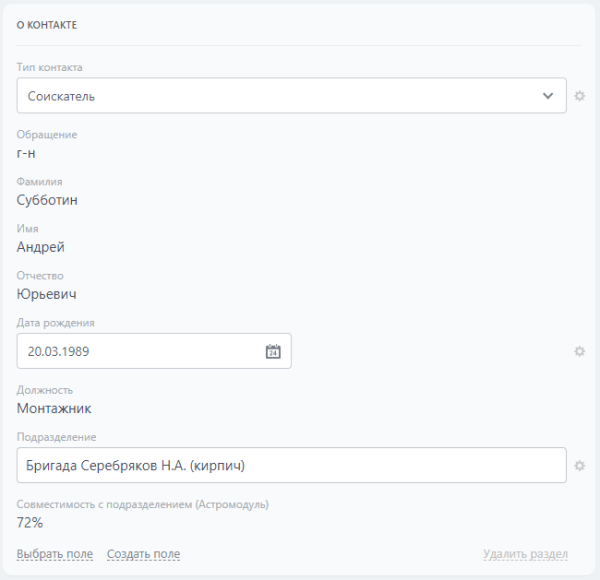This screenshot has height=580, width=600.
Task: Click the Дата рождения field label
Action: (x=55, y=323)
